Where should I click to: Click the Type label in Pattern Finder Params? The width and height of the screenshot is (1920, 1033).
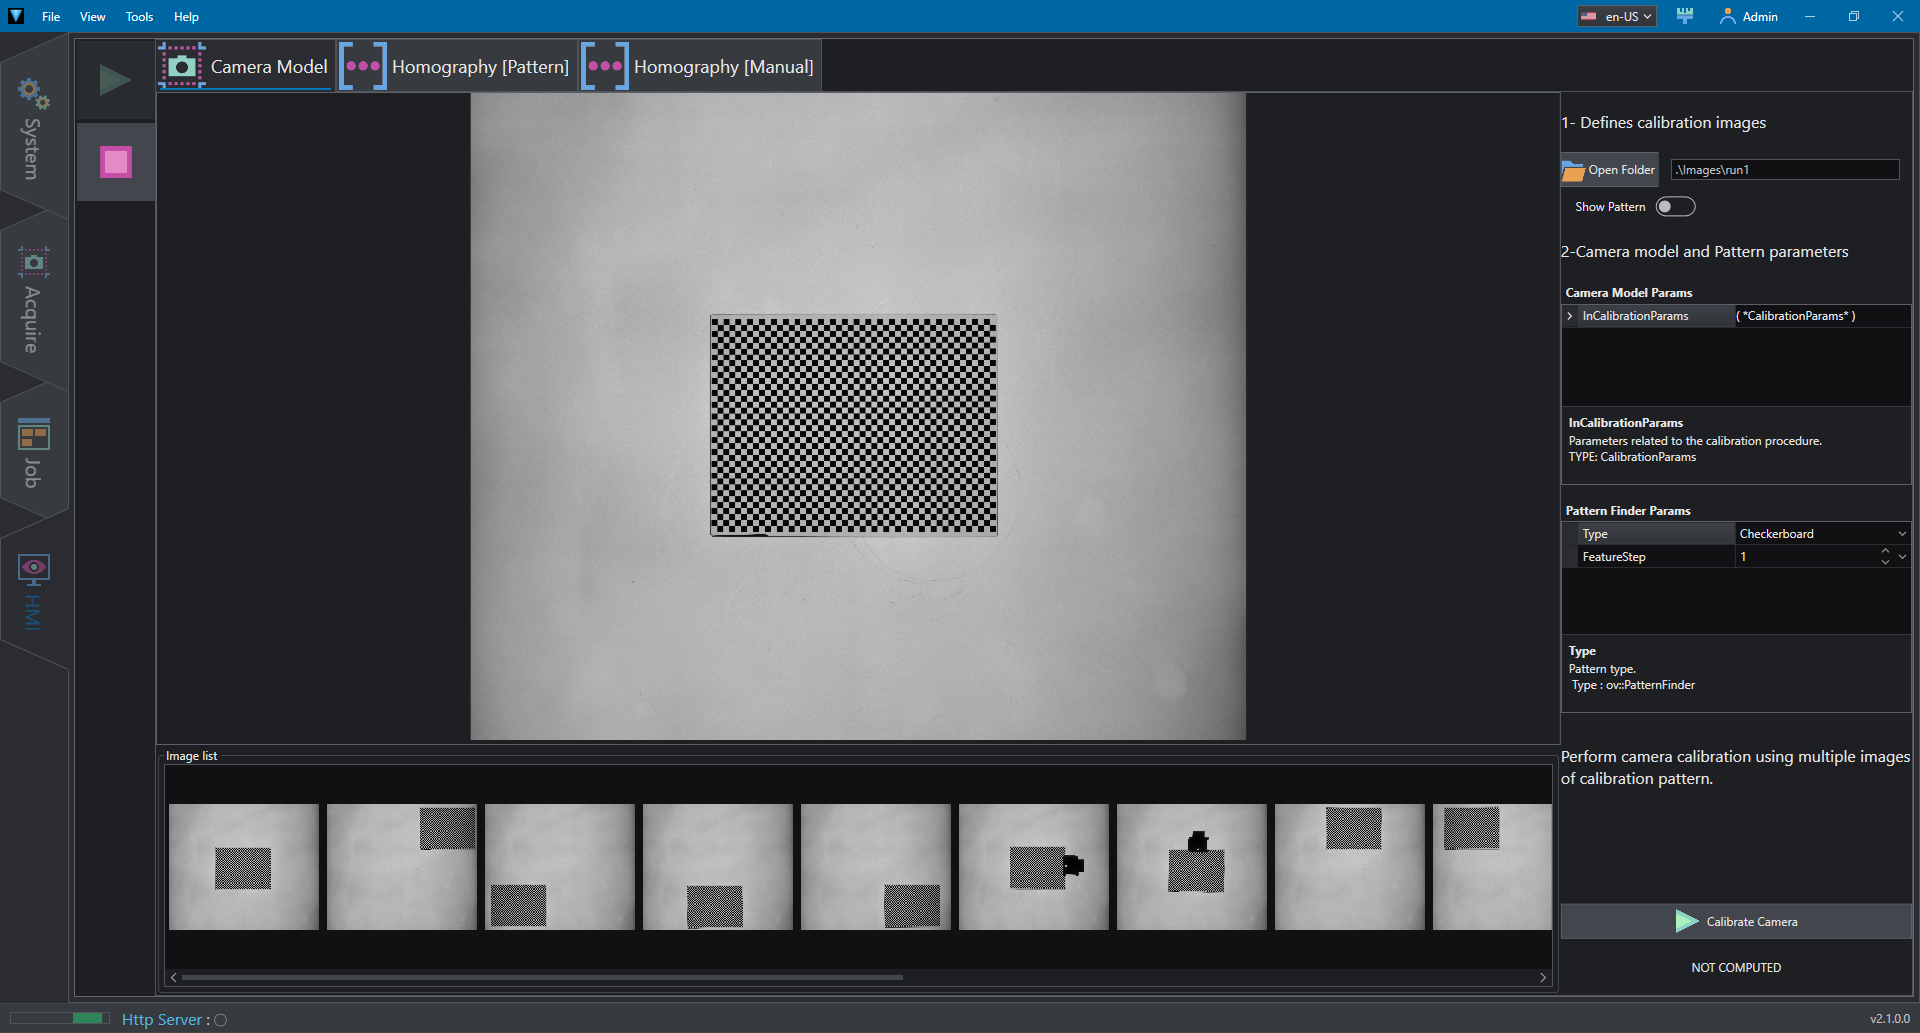point(1595,534)
